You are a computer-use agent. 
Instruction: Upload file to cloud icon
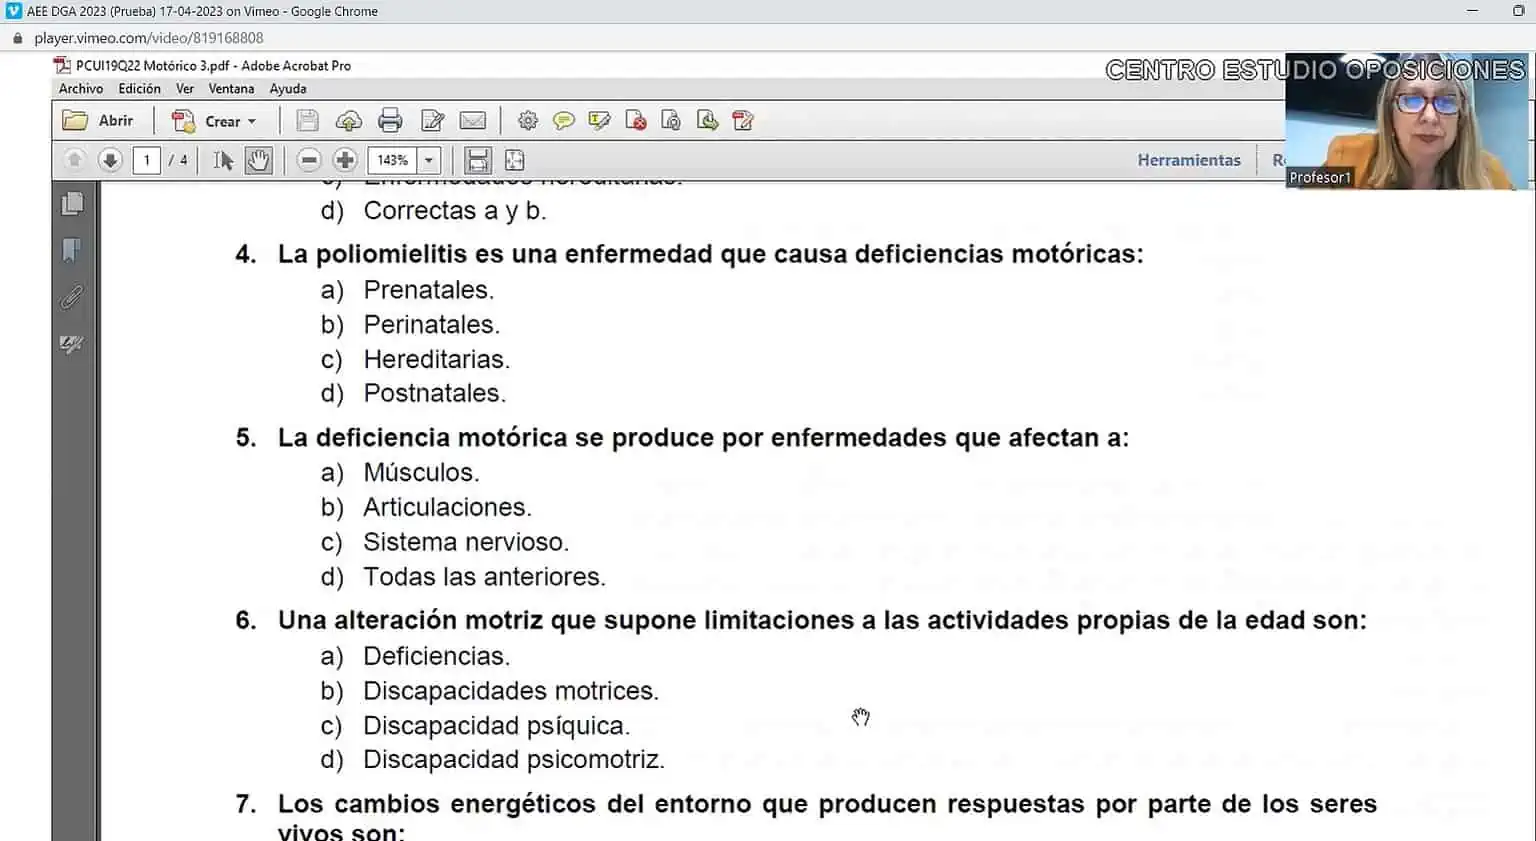click(348, 121)
